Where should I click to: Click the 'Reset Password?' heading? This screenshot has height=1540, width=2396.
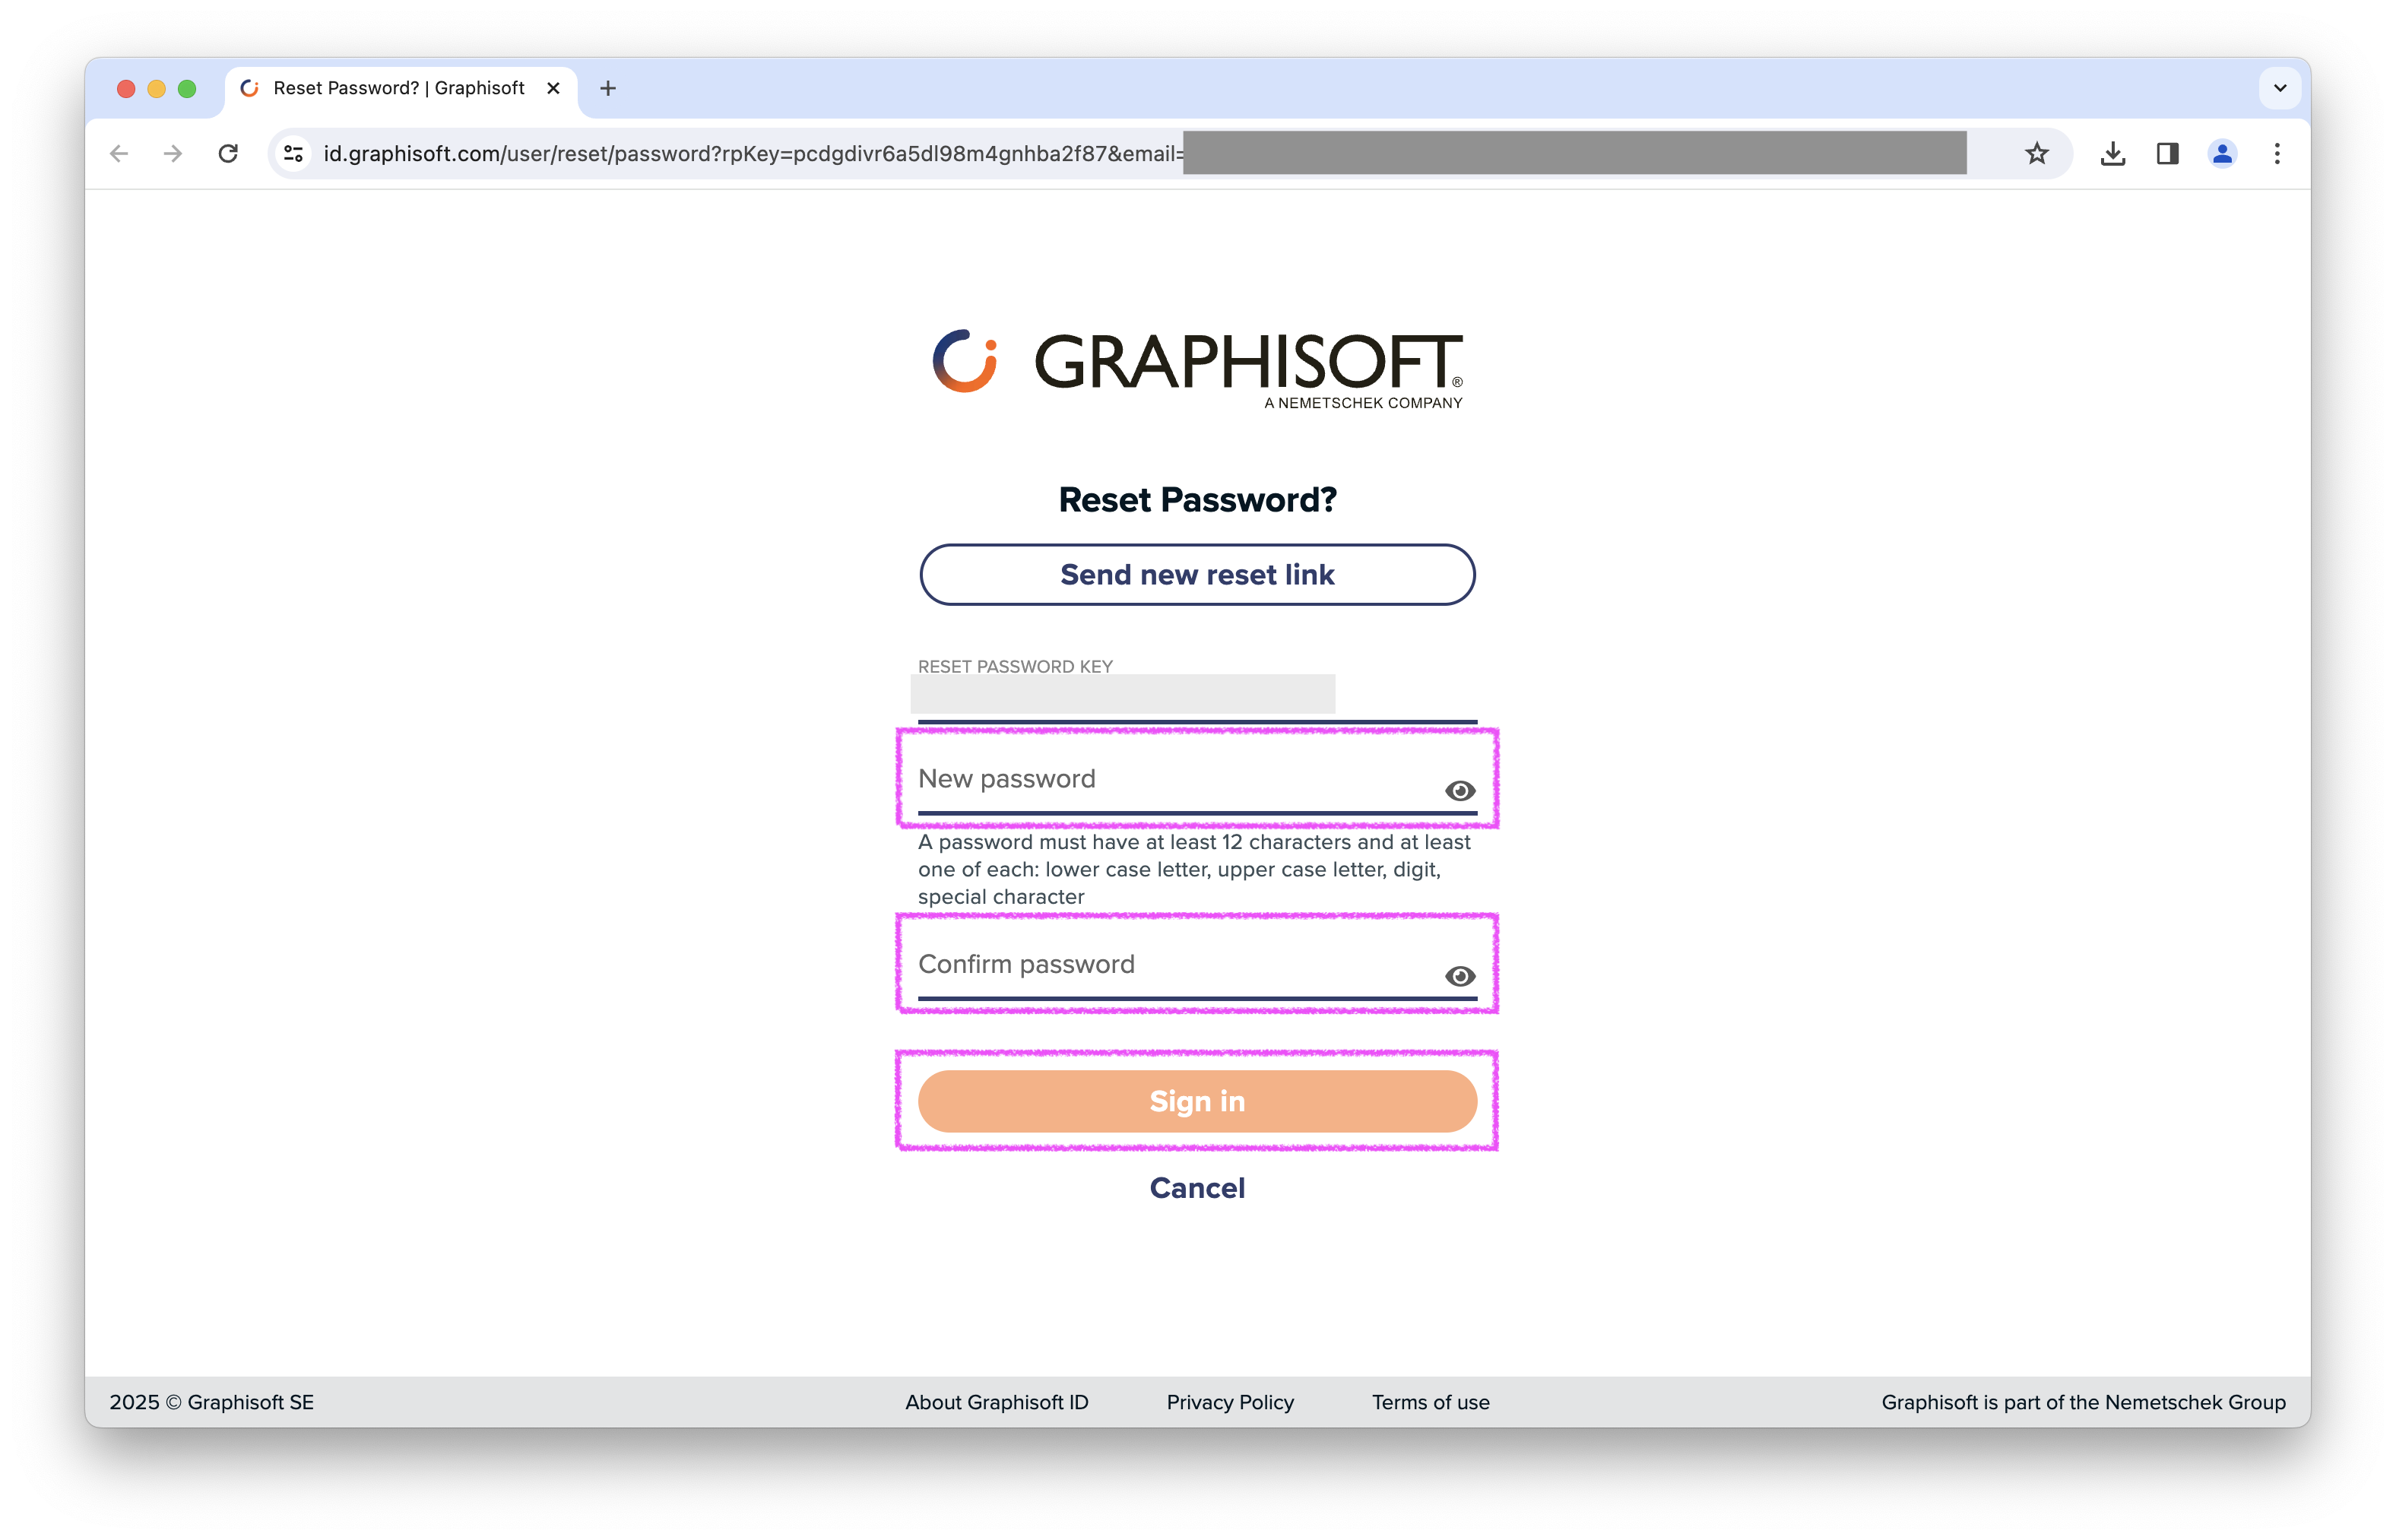[x=1197, y=499]
